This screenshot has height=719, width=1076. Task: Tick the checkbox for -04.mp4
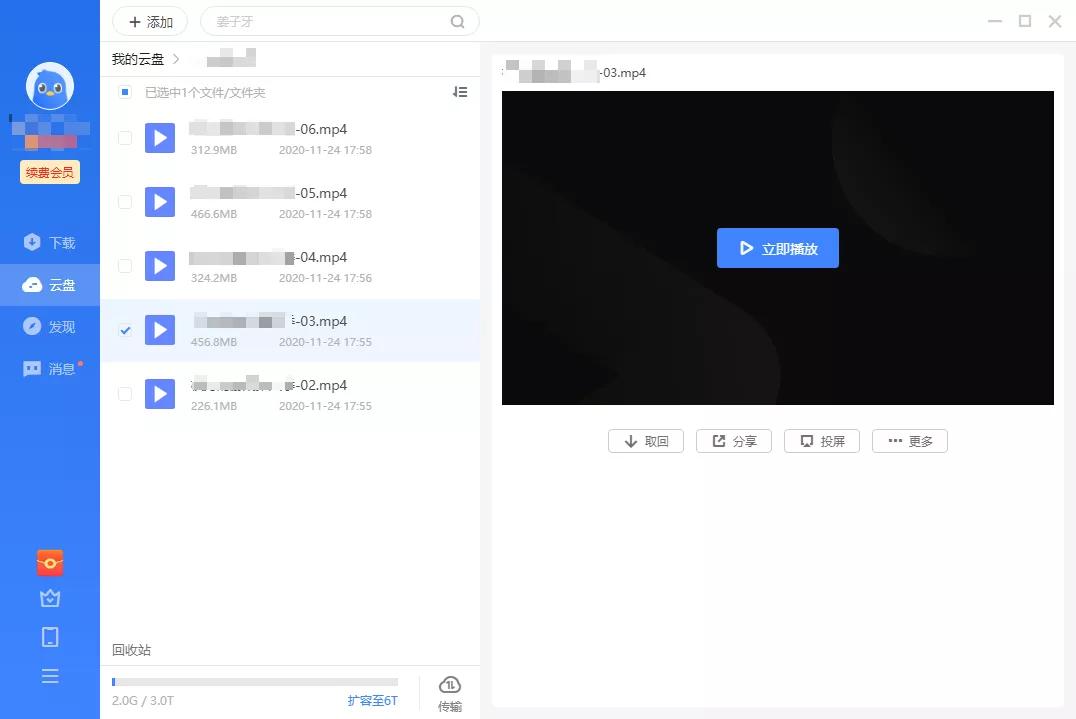(125, 266)
